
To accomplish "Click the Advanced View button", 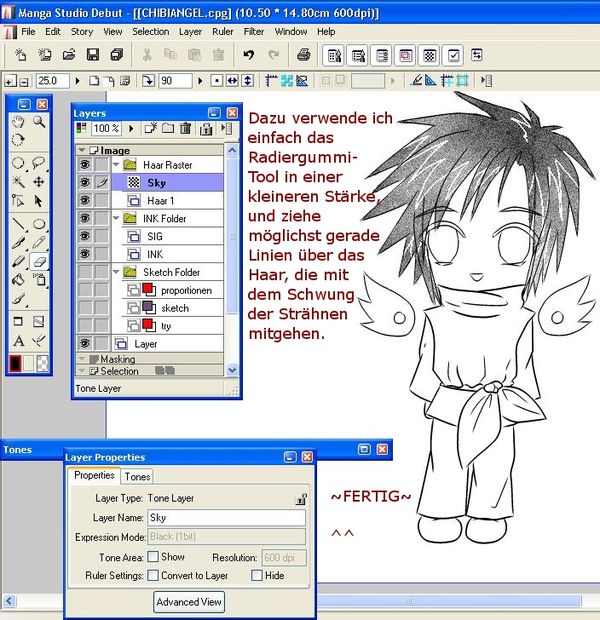I will pyautogui.click(x=189, y=602).
